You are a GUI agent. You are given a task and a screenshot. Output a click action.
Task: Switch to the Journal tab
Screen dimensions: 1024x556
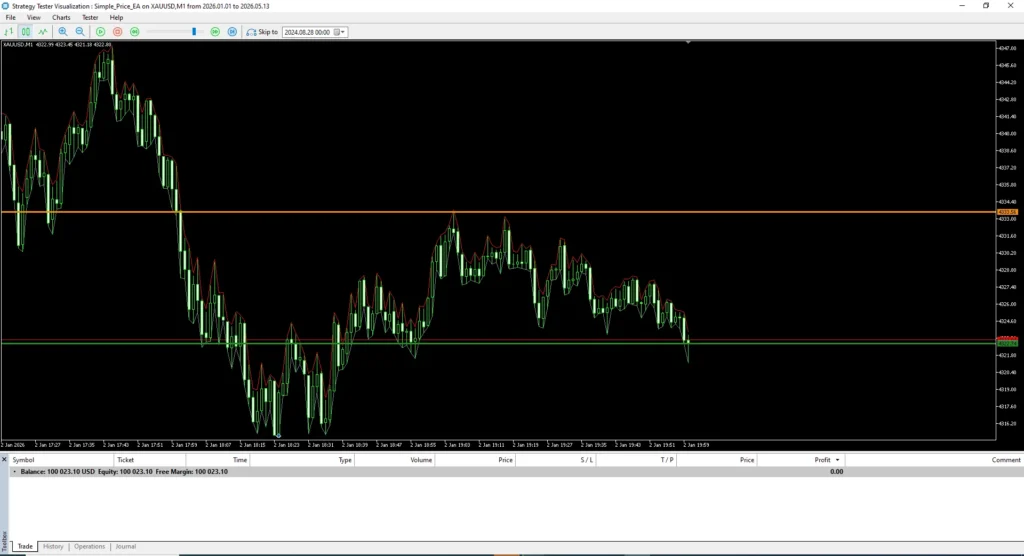[x=125, y=546]
